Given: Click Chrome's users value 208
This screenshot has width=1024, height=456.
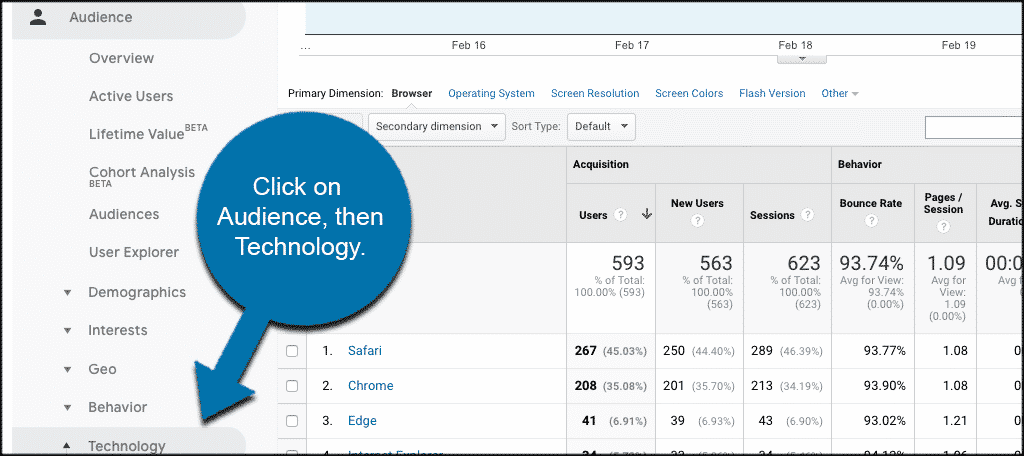Looking at the screenshot, I should tap(585, 385).
